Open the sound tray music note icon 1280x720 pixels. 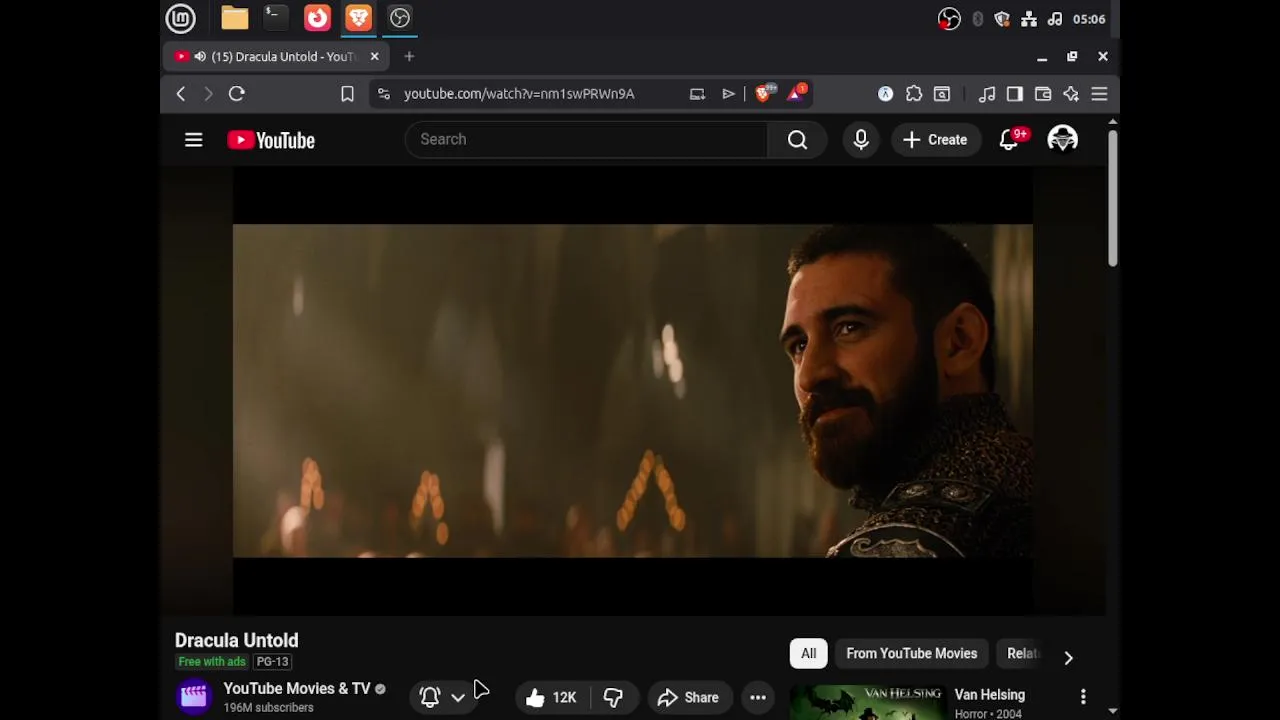click(x=1055, y=19)
